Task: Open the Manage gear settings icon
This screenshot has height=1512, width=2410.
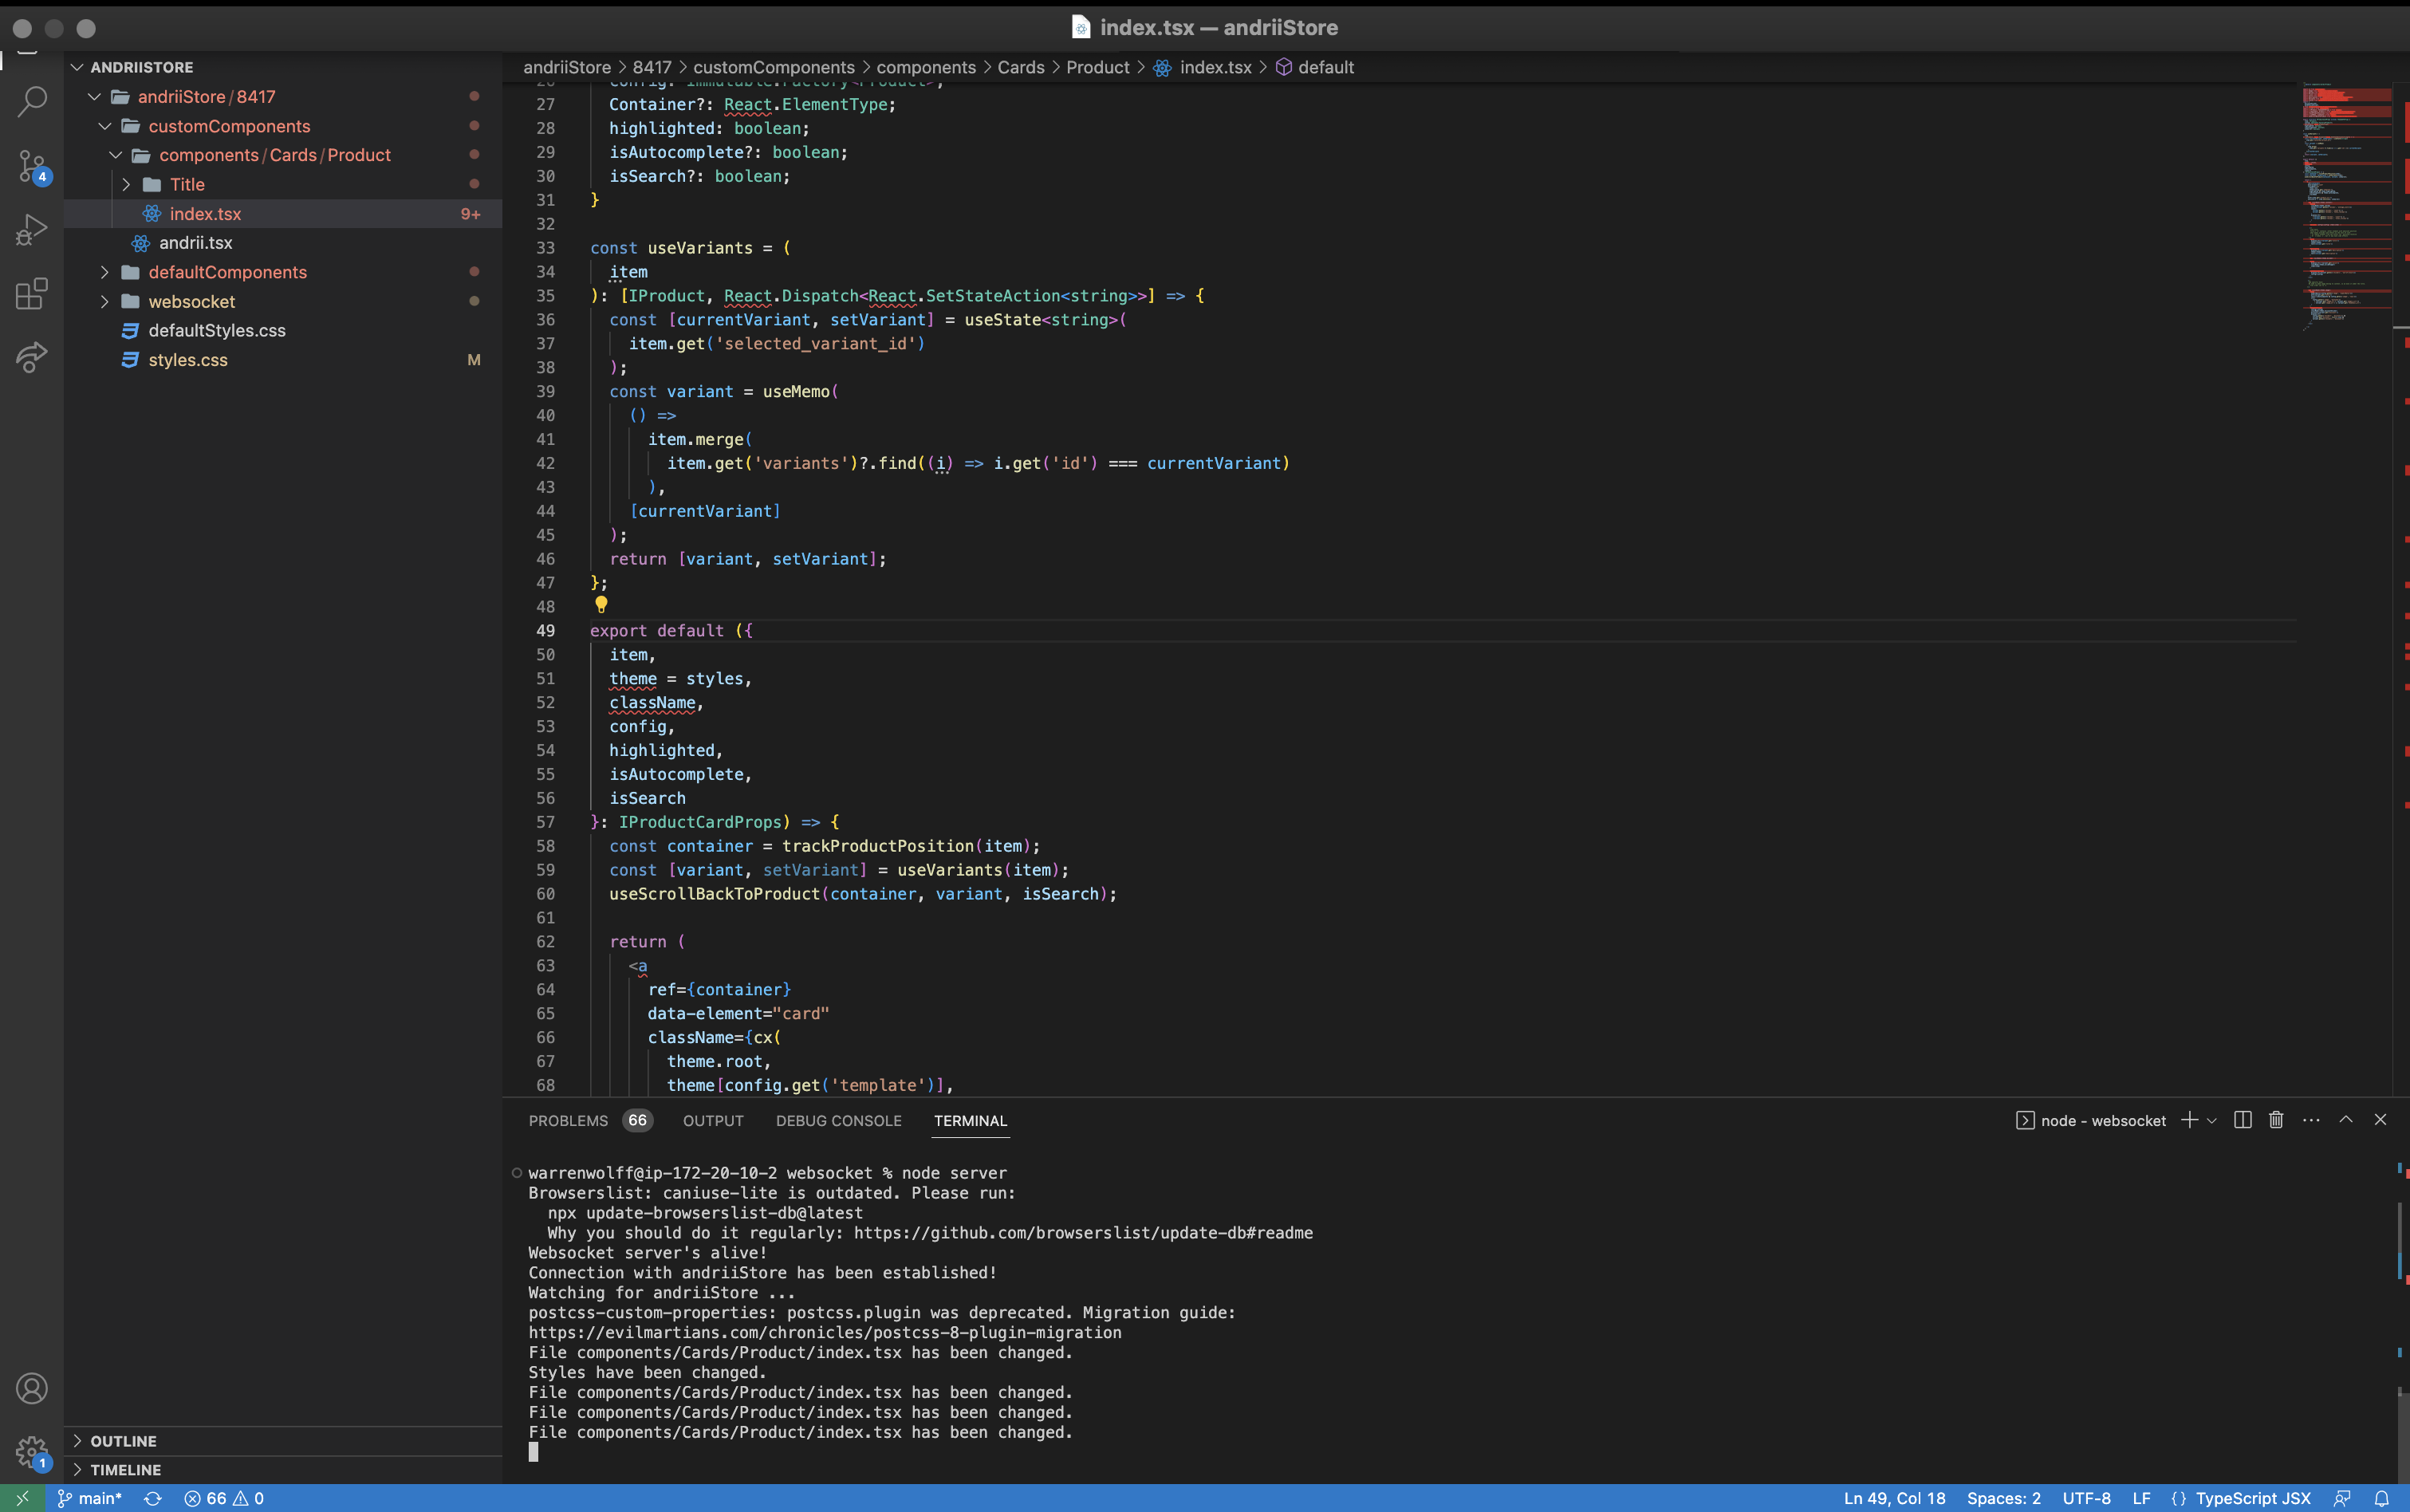Action: (x=32, y=1452)
